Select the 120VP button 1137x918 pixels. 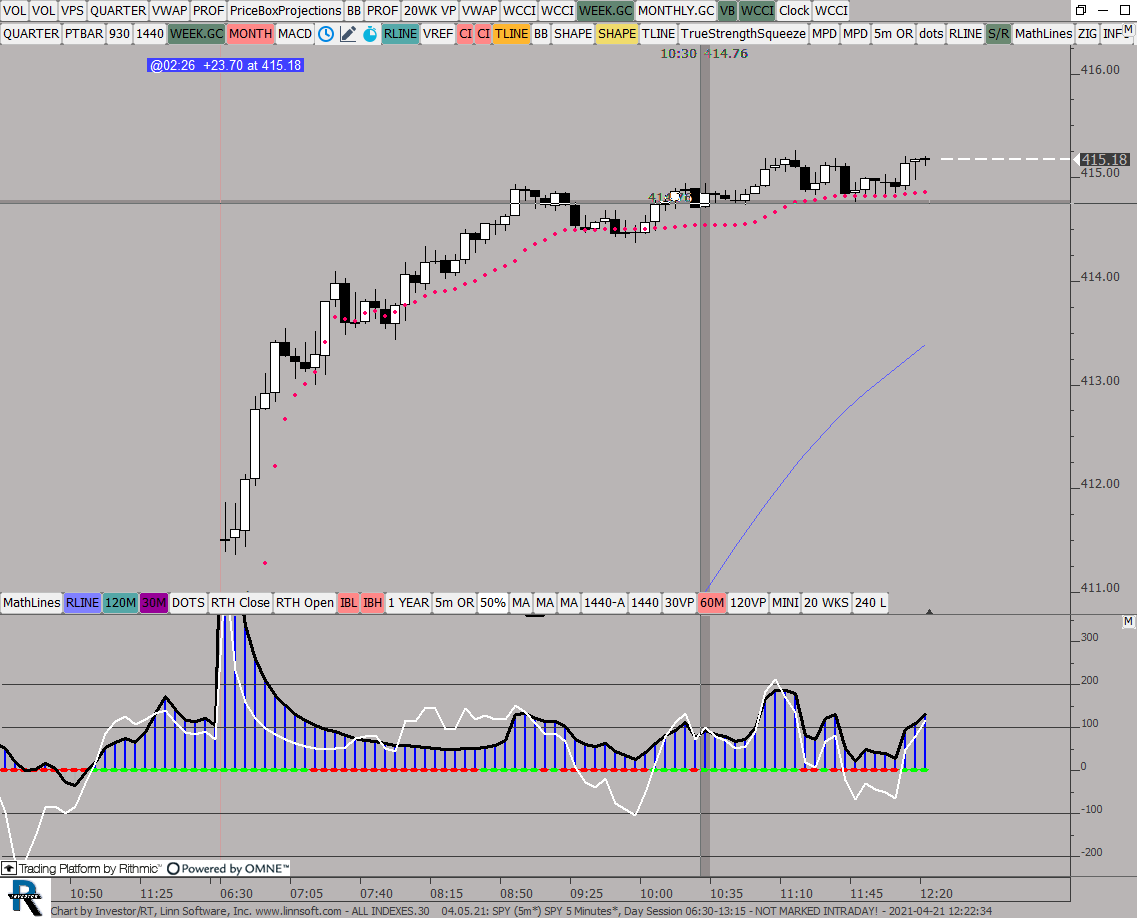[748, 603]
